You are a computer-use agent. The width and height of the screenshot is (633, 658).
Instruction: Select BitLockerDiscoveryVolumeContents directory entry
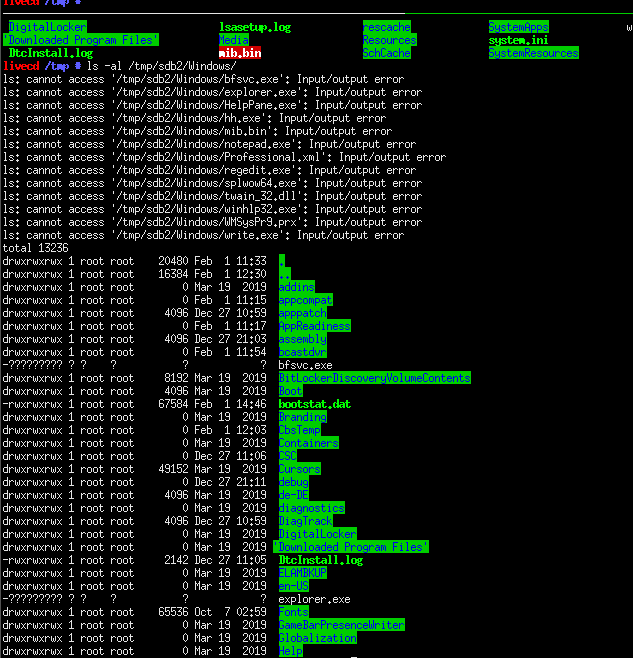coord(375,379)
